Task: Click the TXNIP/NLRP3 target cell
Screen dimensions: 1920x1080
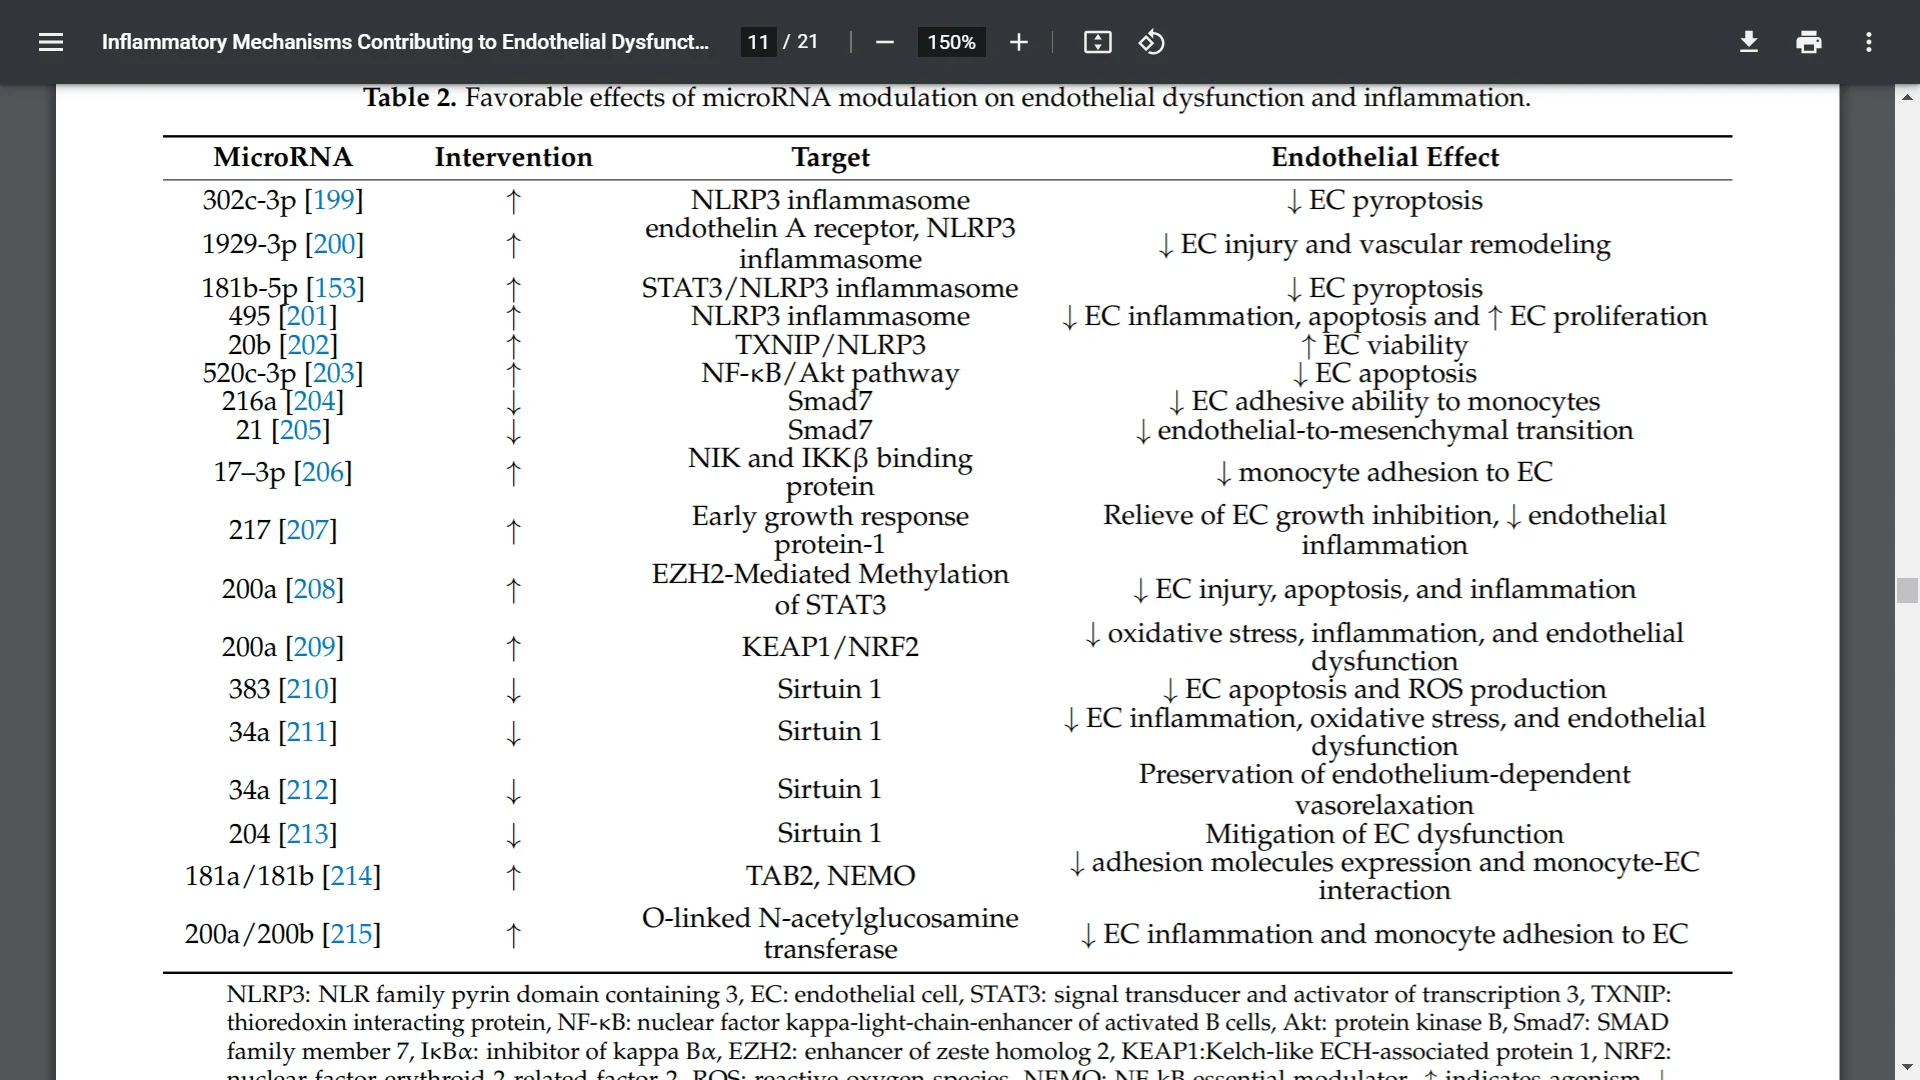Action: pyautogui.click(x=830, y=345)
